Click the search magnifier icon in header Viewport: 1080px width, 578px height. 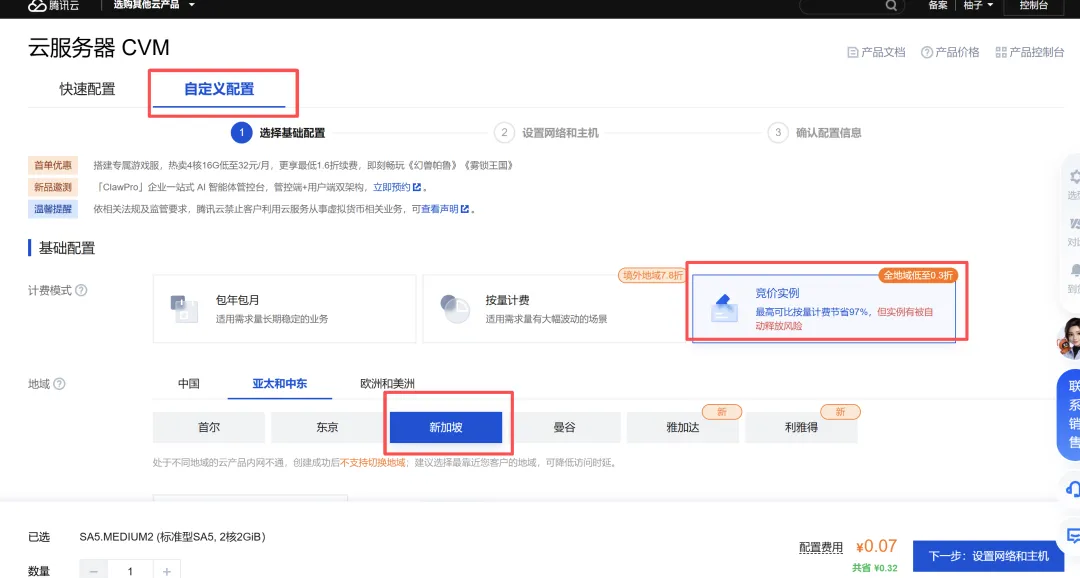tap(891, 6)
